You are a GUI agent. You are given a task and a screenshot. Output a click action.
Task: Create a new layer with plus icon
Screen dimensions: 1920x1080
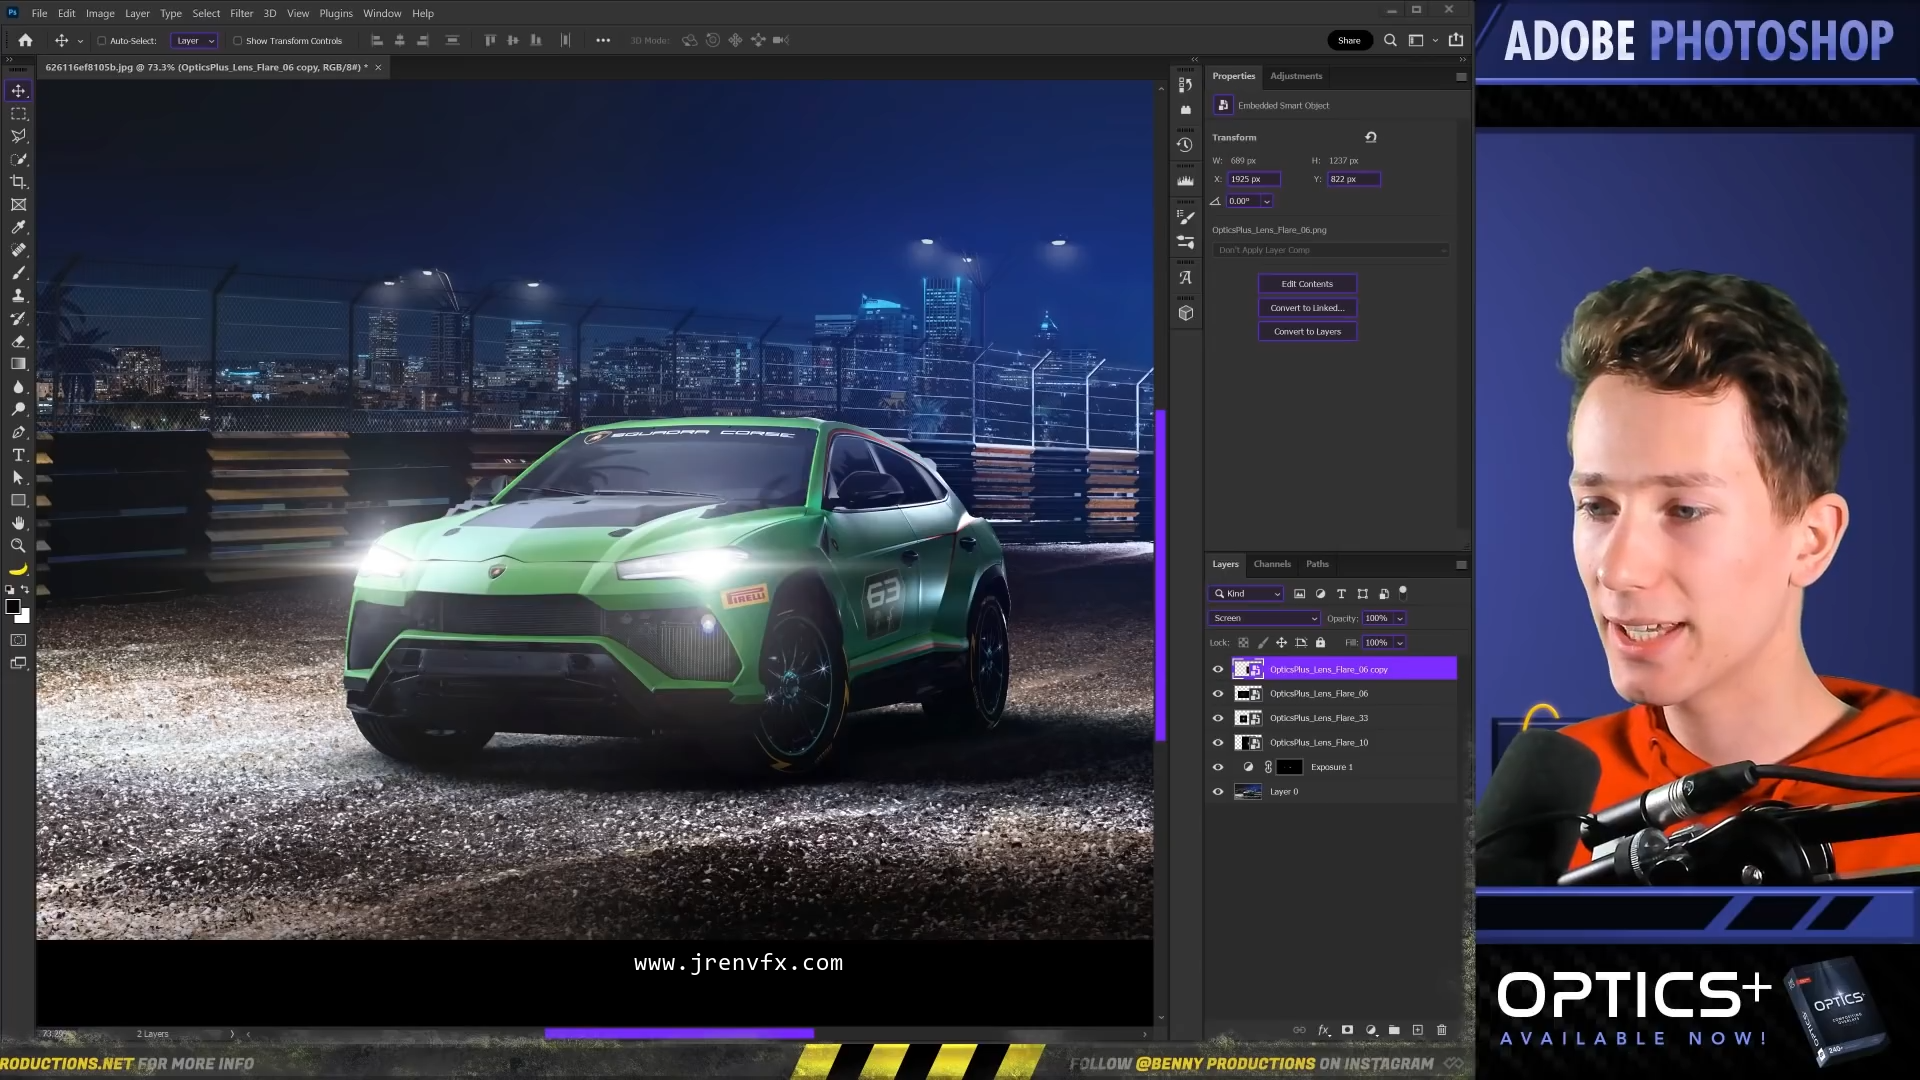(1418, 1030)
